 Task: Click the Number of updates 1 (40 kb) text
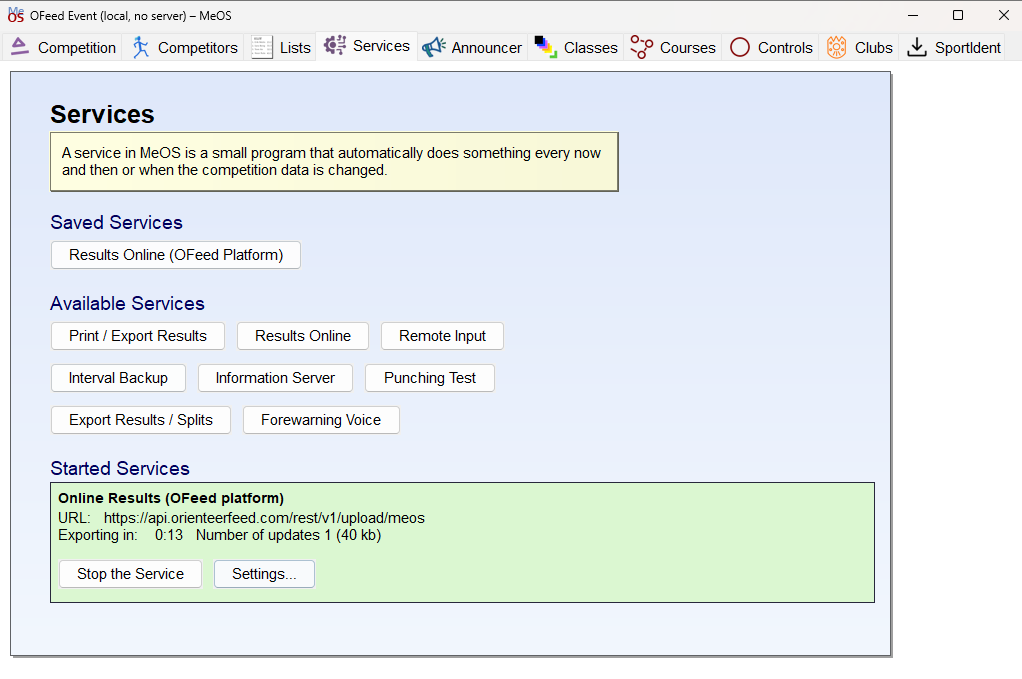click(x=289, y=535)
